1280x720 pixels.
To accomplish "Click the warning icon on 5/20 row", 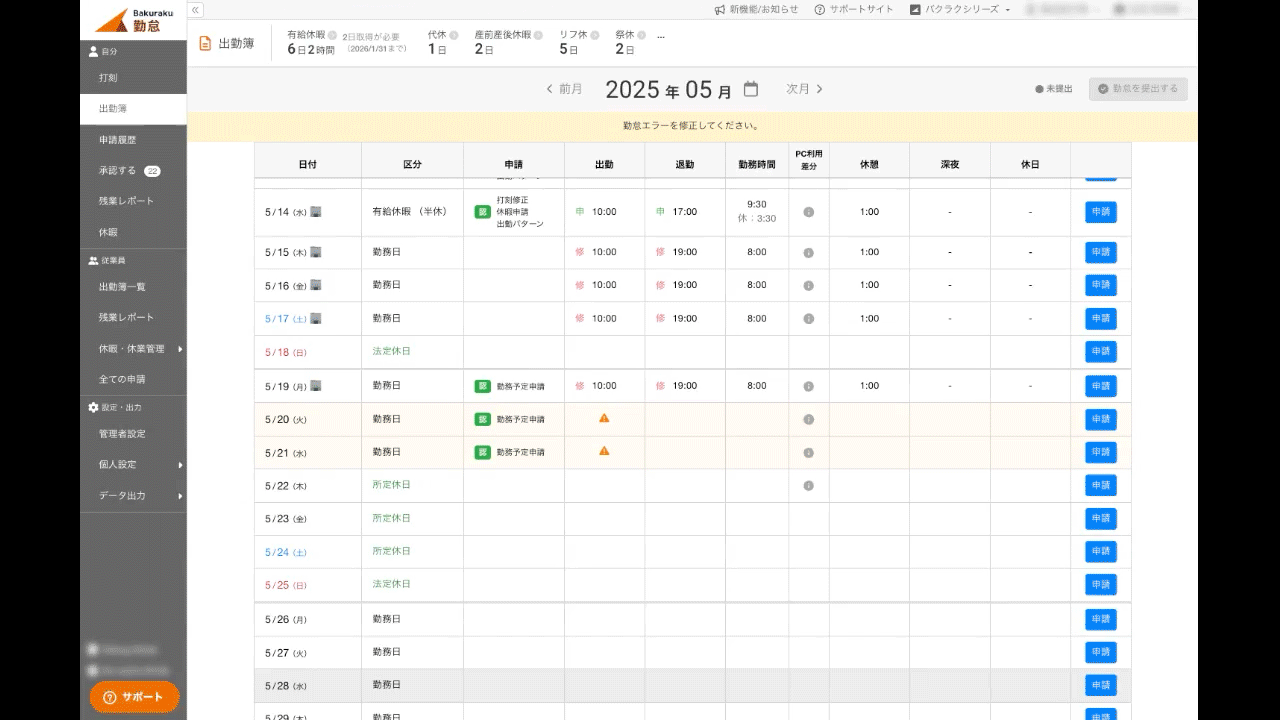I will point(604,418).
